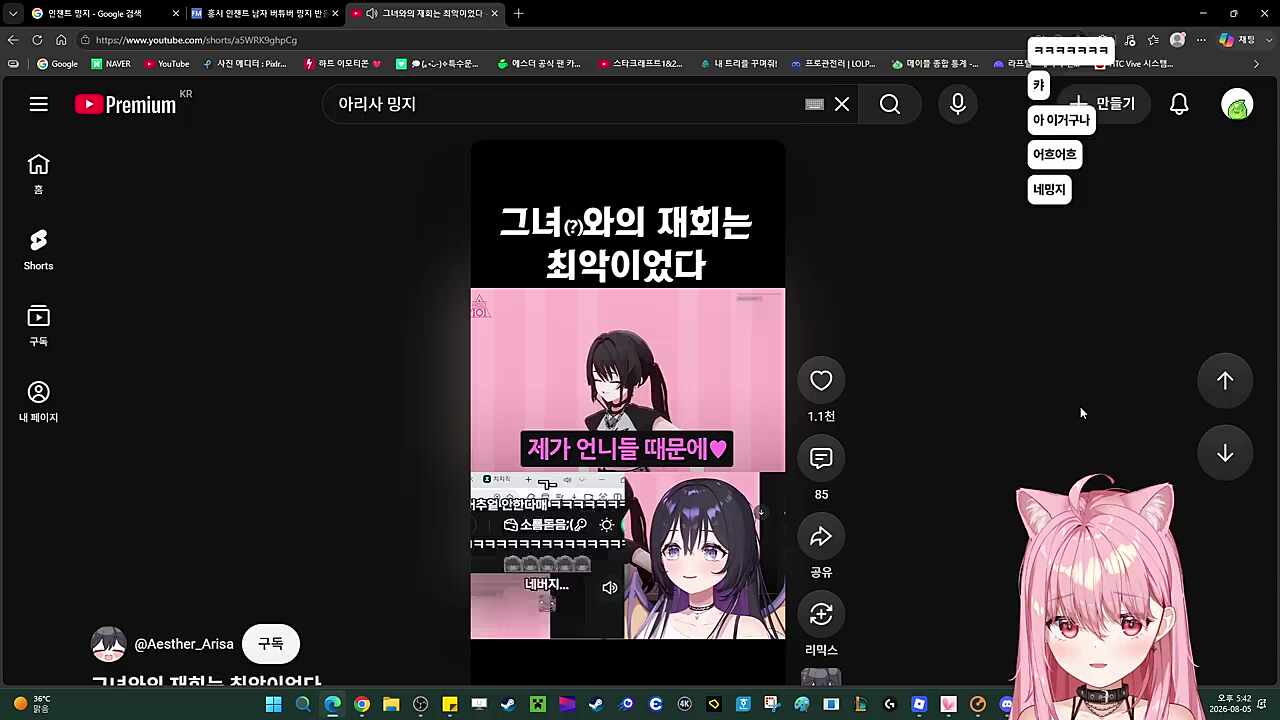
Task: Open Windows taskbar search
Action: tap(303, 704)
